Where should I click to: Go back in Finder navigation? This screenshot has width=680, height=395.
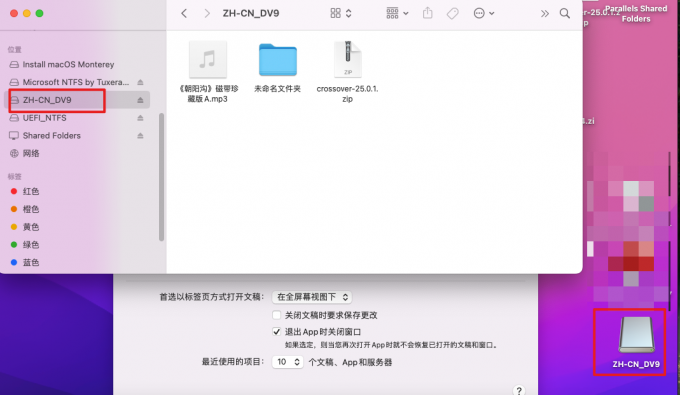click(x=184, y=13)
